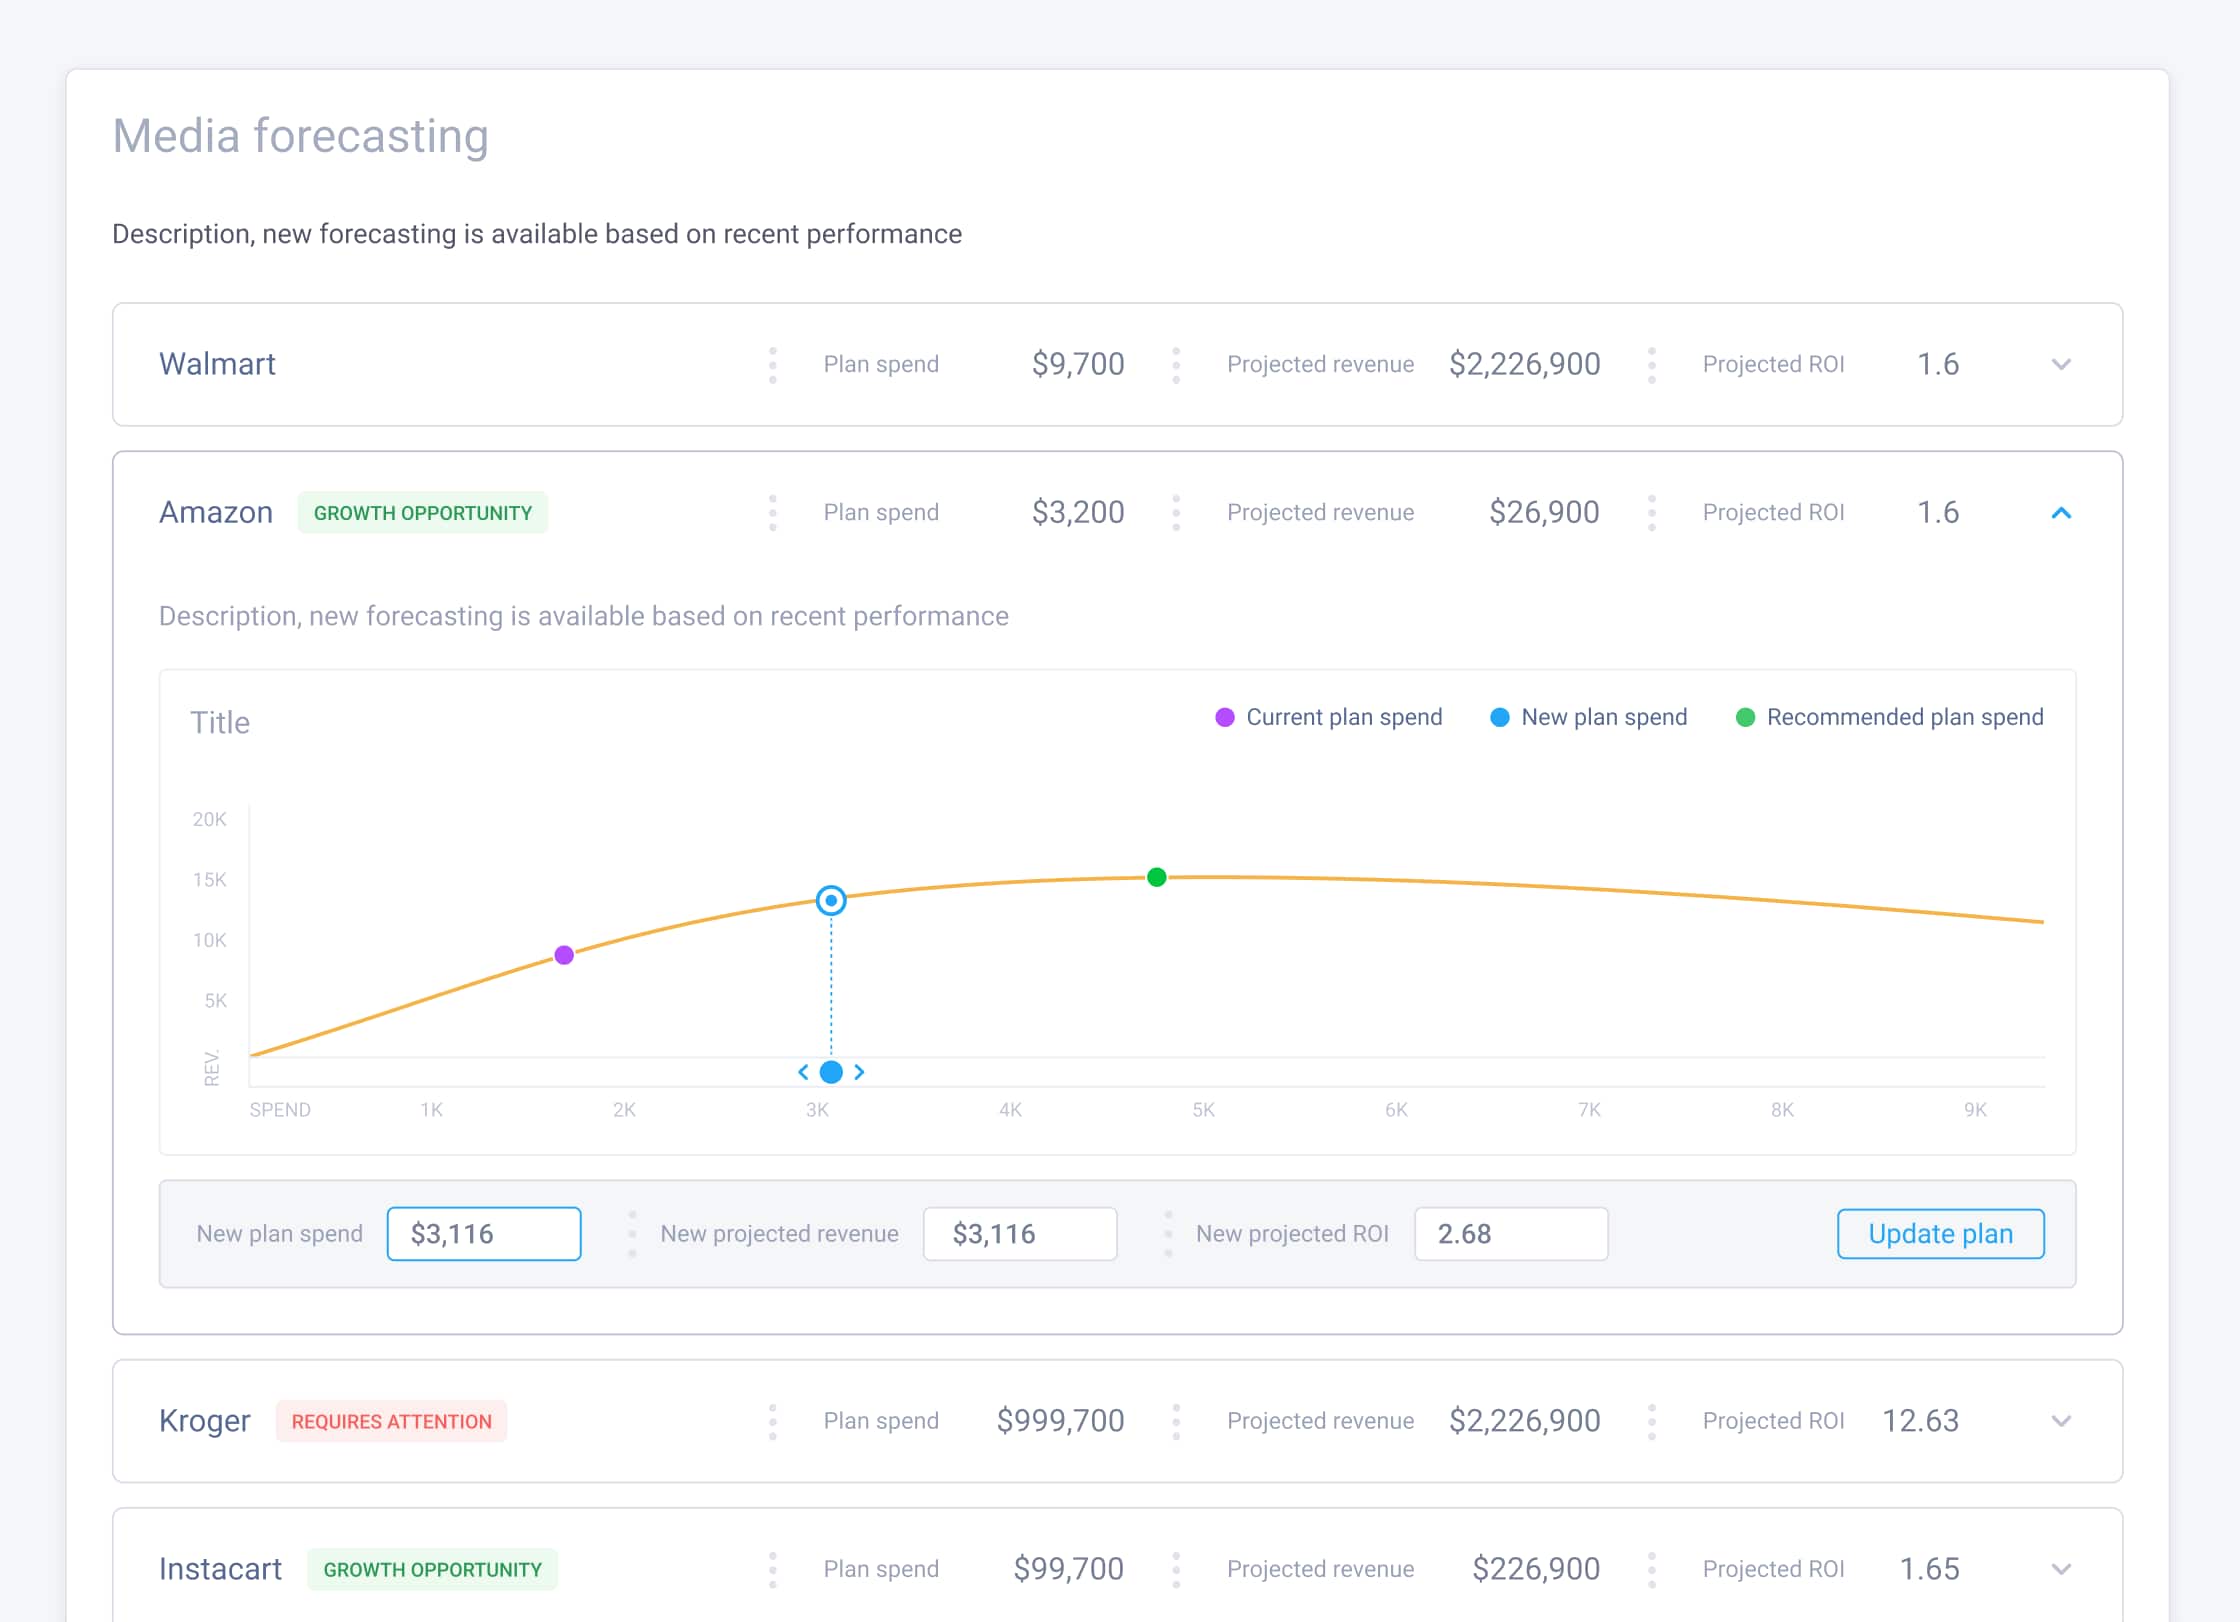Click the green recommended spend point
Image resolution: width=2240 pixels, height=1622 pixels.
point(1157,877)
